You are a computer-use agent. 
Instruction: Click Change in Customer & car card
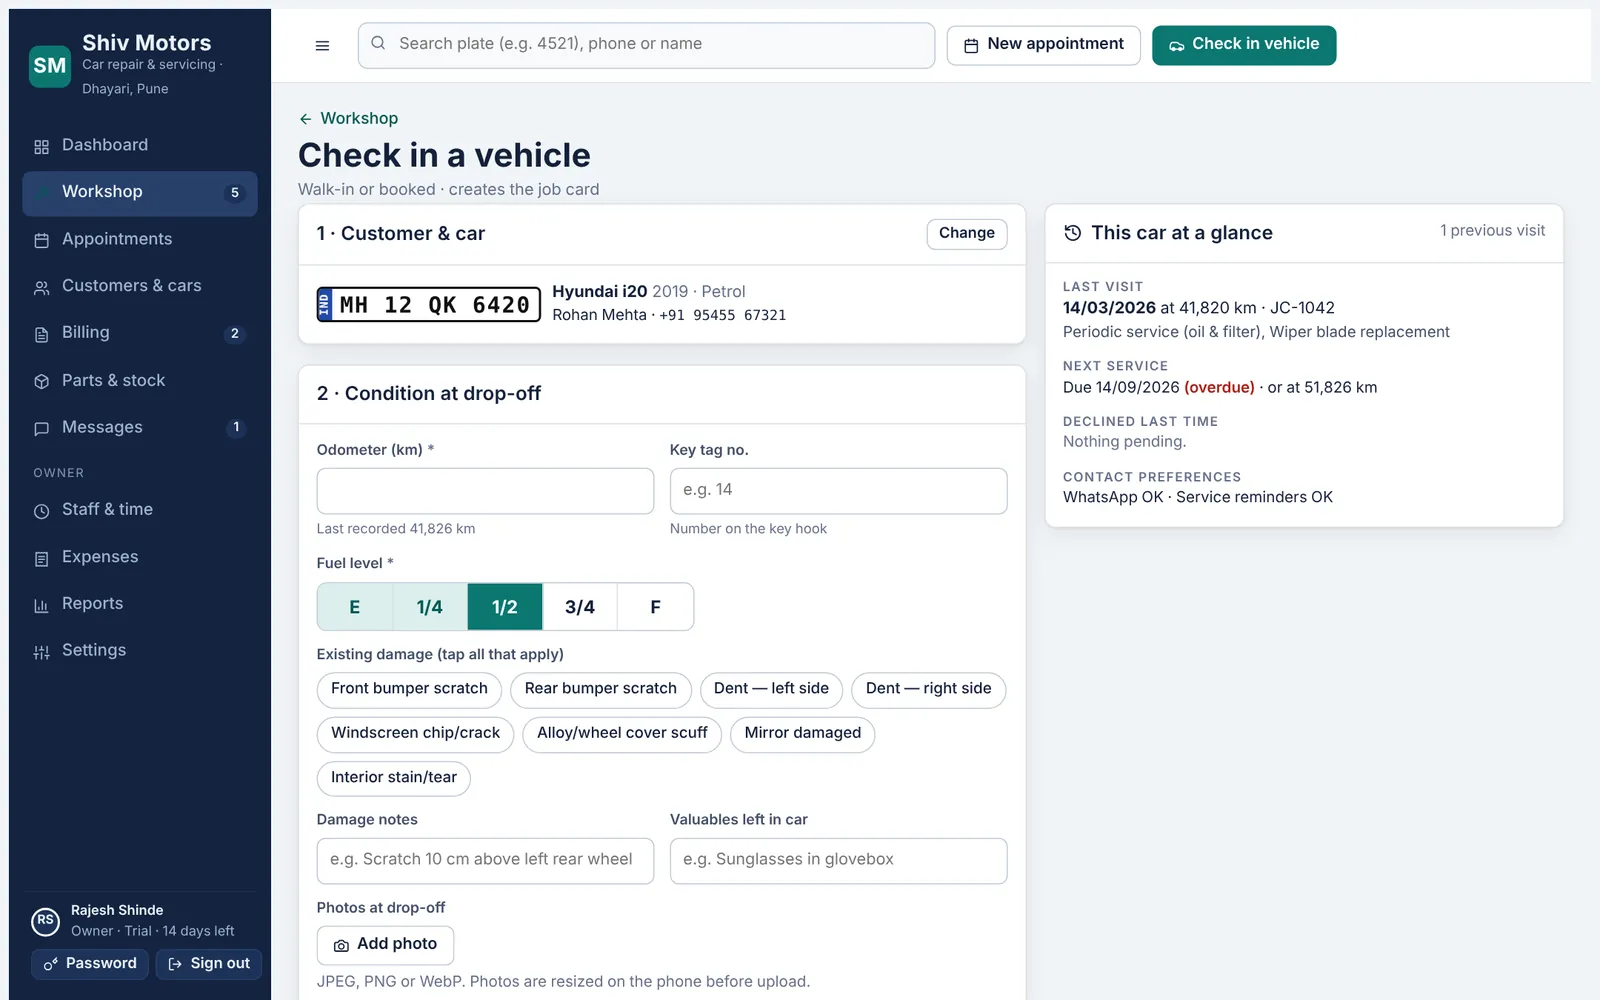pos(966,234)
